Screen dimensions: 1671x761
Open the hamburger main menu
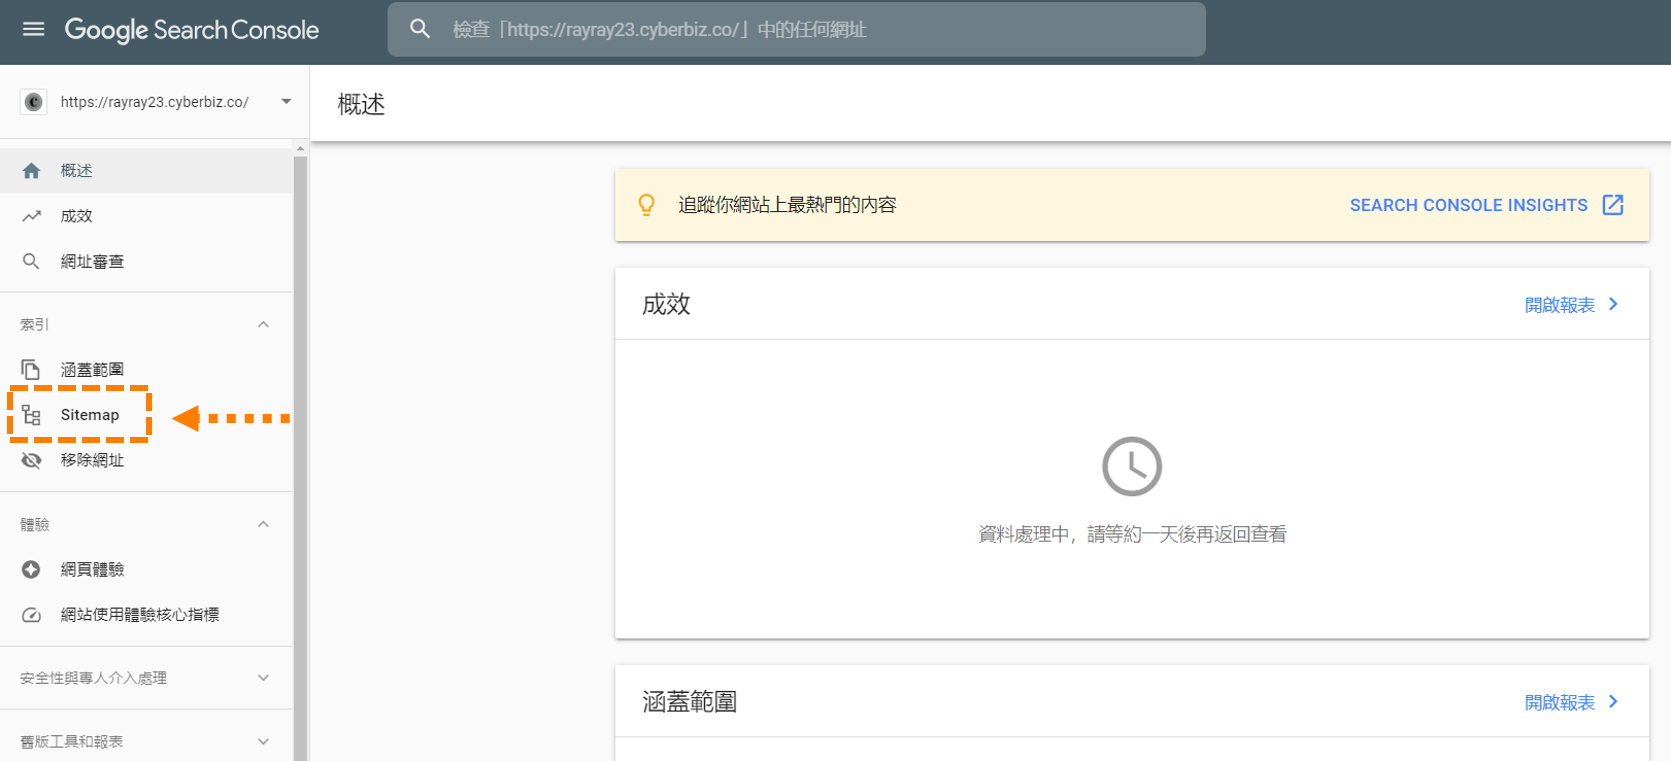click(33, 29)
